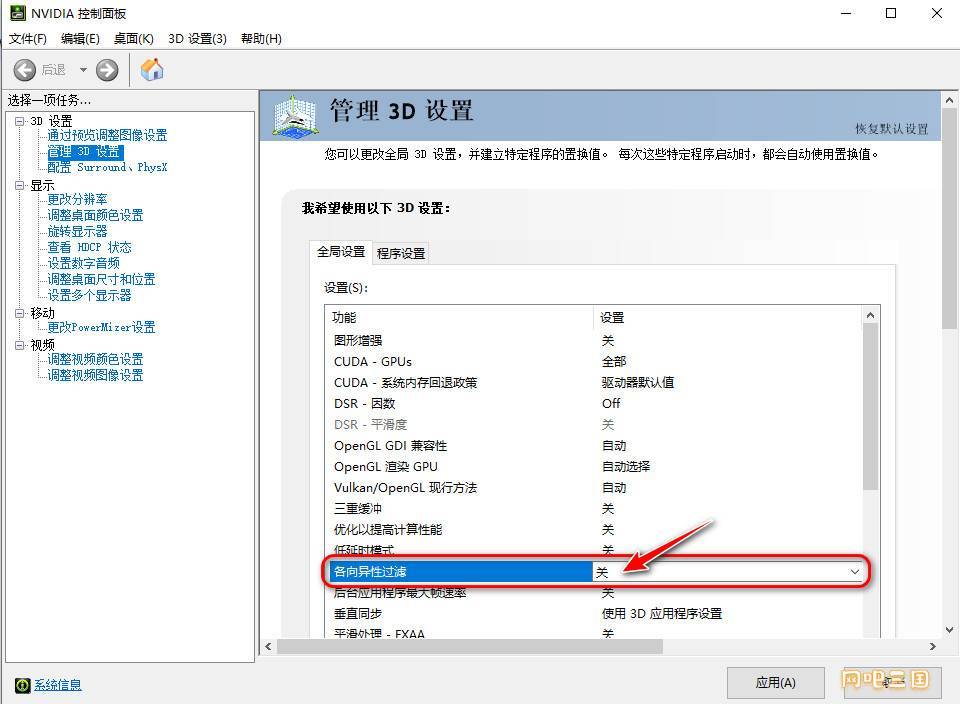
Task: Click the Forward arrow icon
Action: tap(107, 70)
